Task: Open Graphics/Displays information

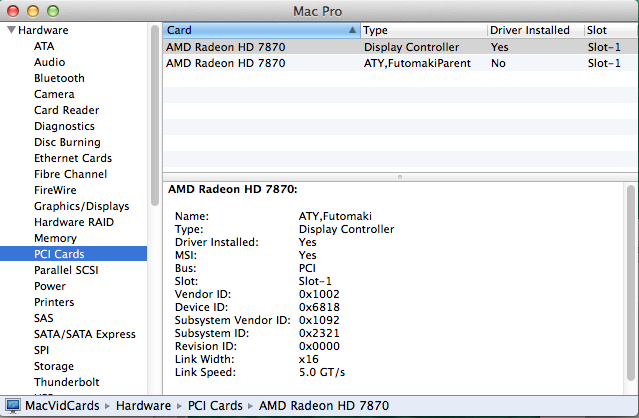Action: point(82,206)
